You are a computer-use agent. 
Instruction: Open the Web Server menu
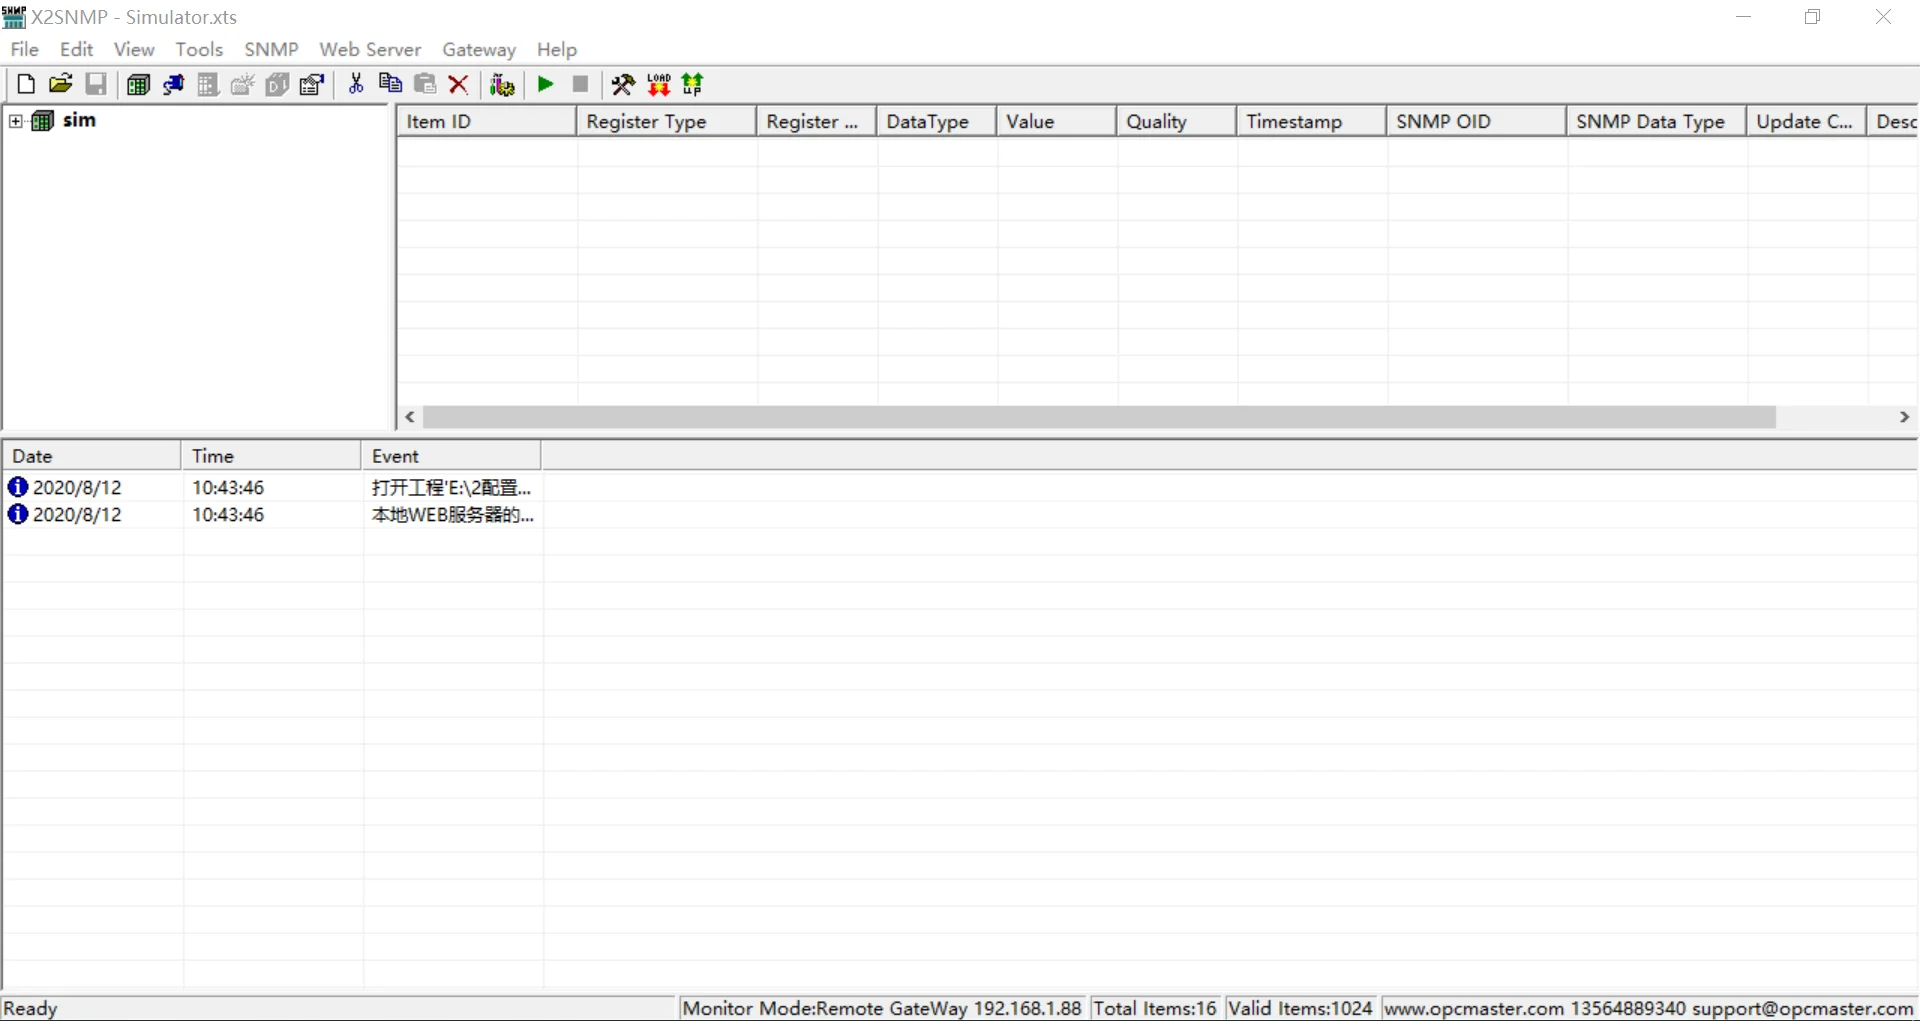click(369, 49)
